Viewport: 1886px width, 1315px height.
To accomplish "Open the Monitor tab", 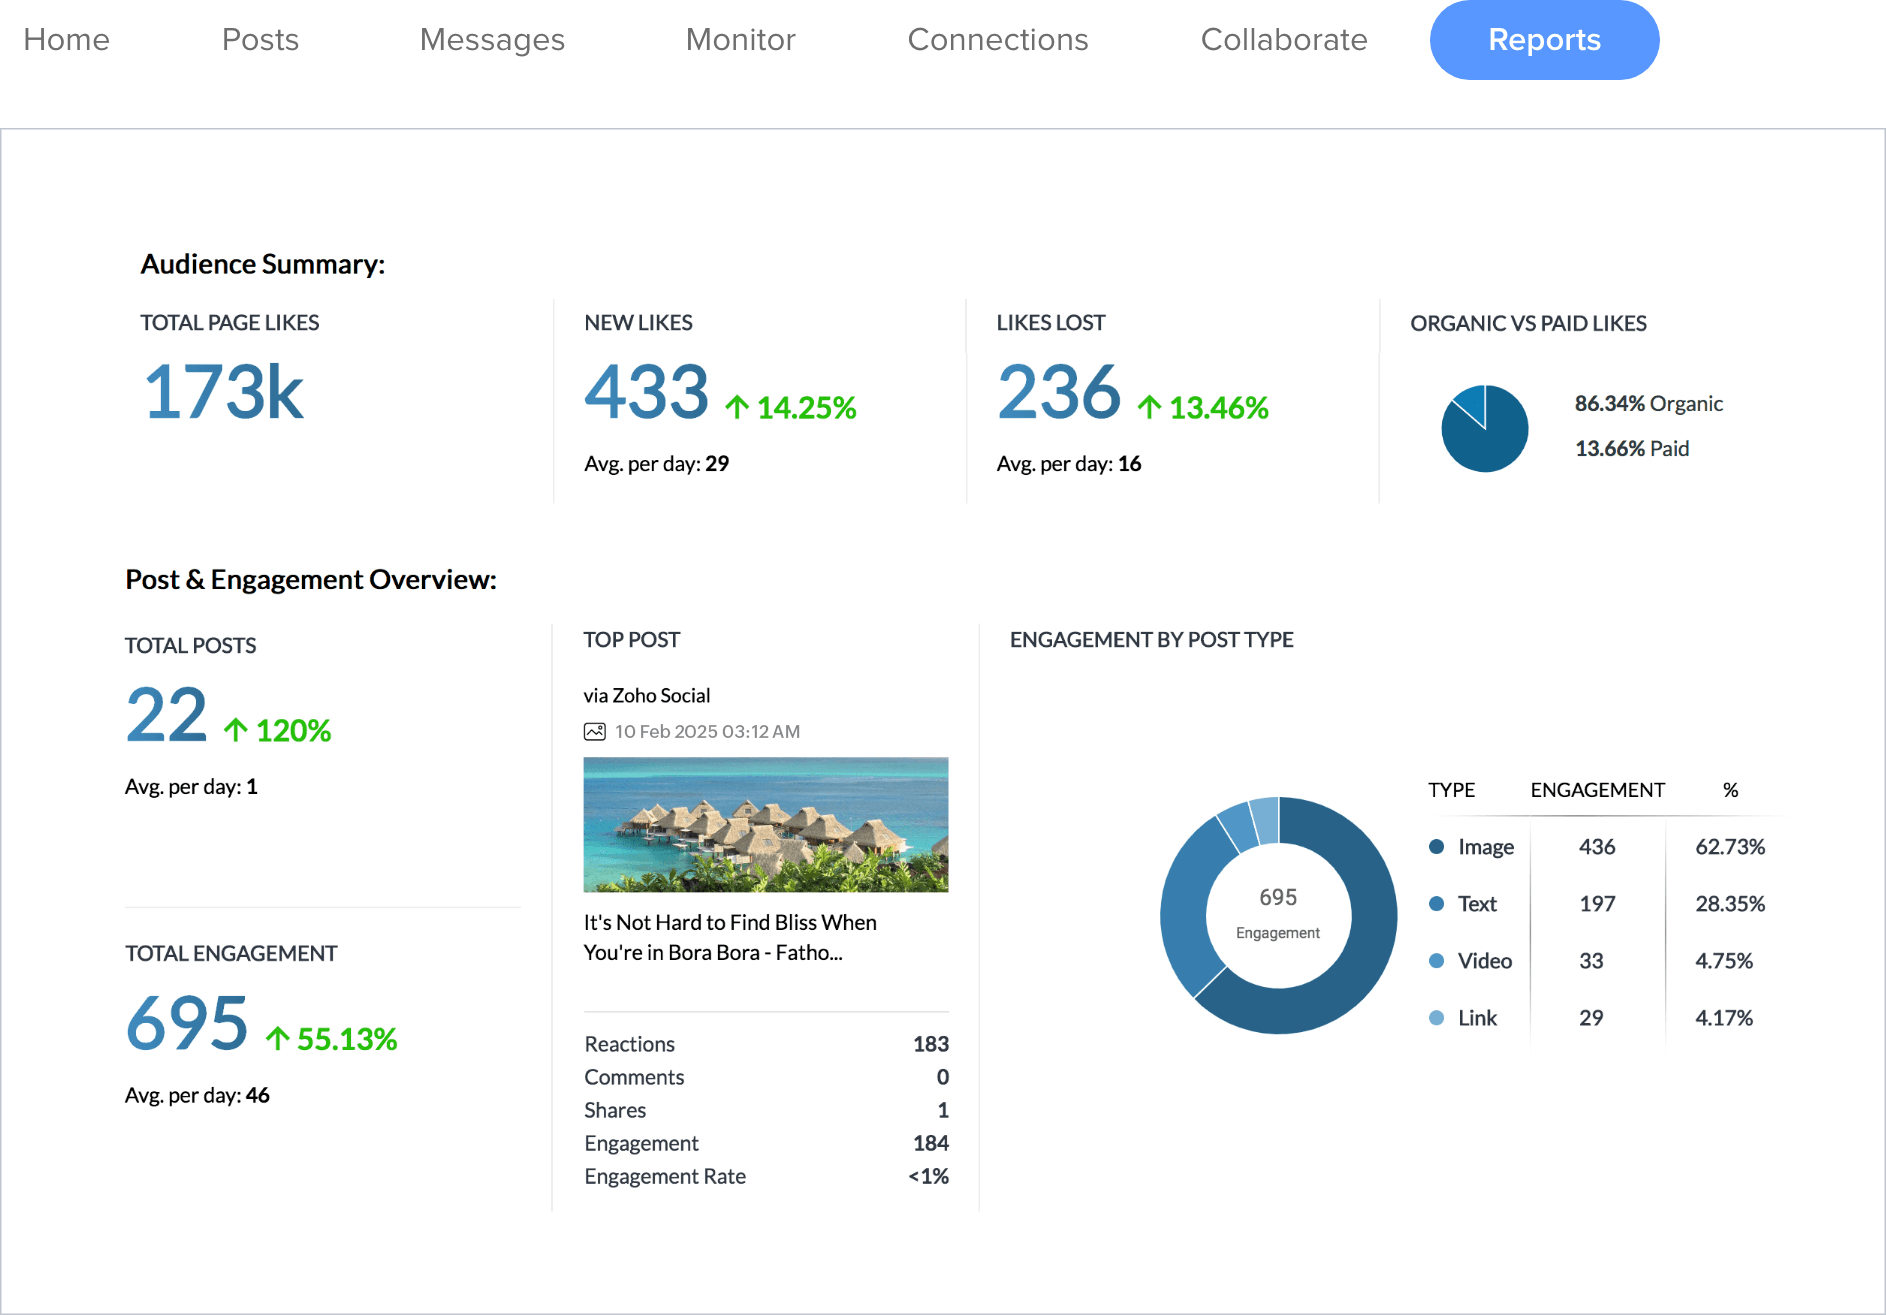I will pos(740,40).
